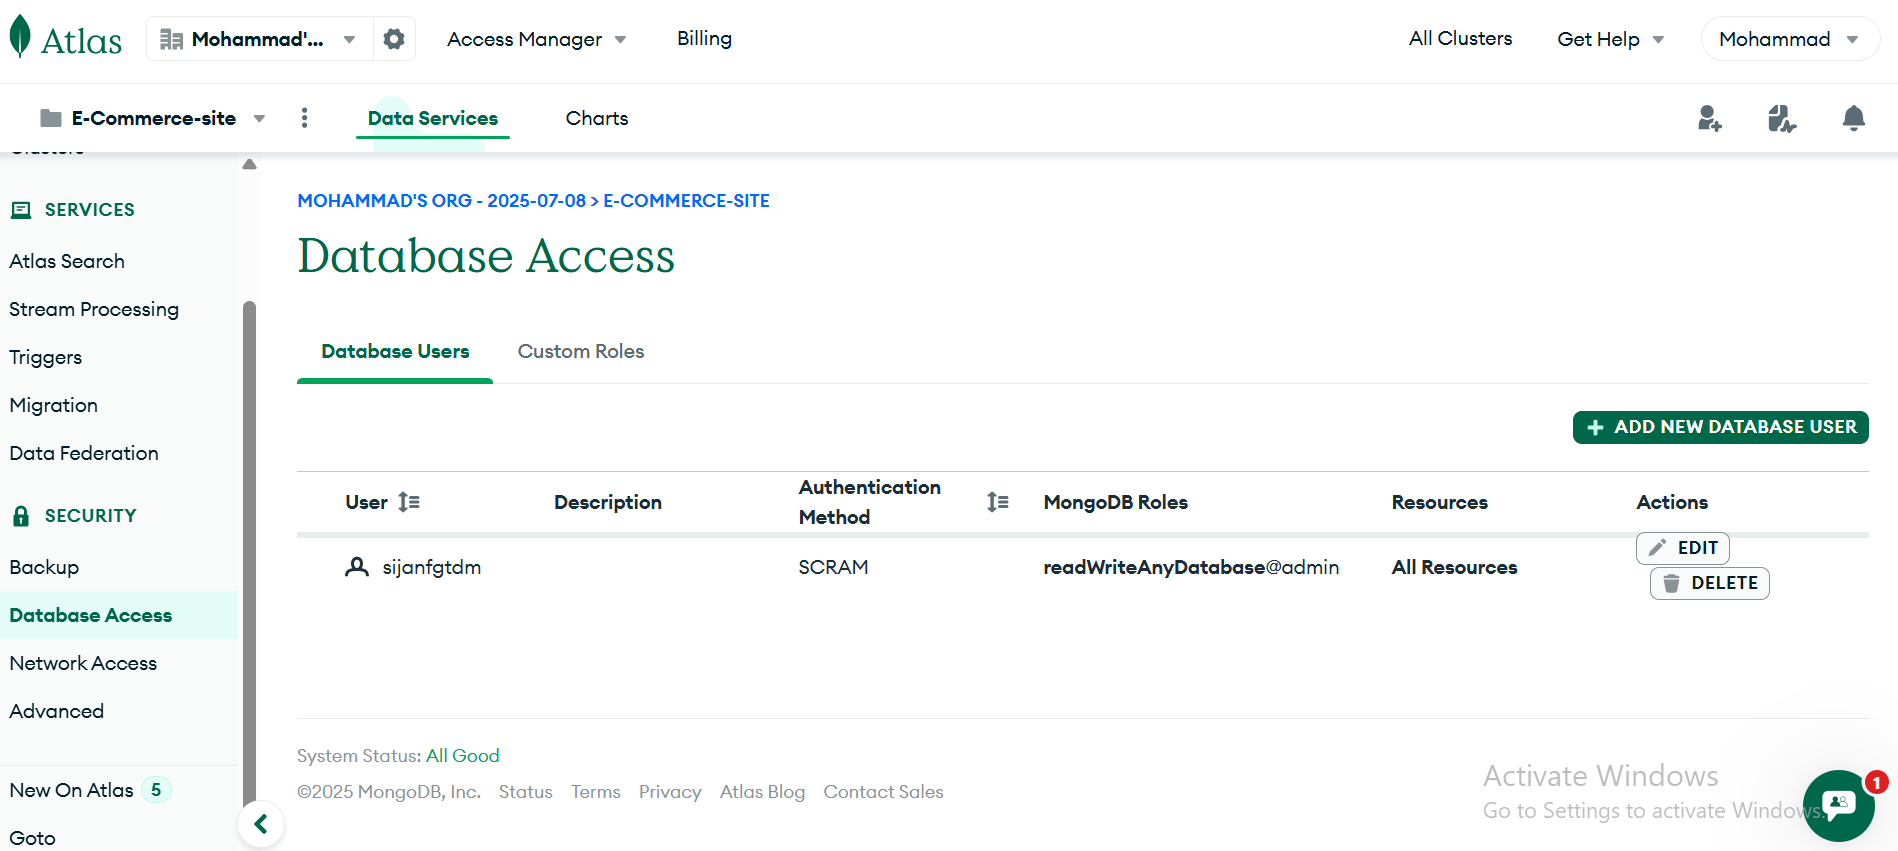Screen dimensions: 1898x851
Task: Open the support chat bubble
Action: pyautogui.click(x=1838, y=805)
